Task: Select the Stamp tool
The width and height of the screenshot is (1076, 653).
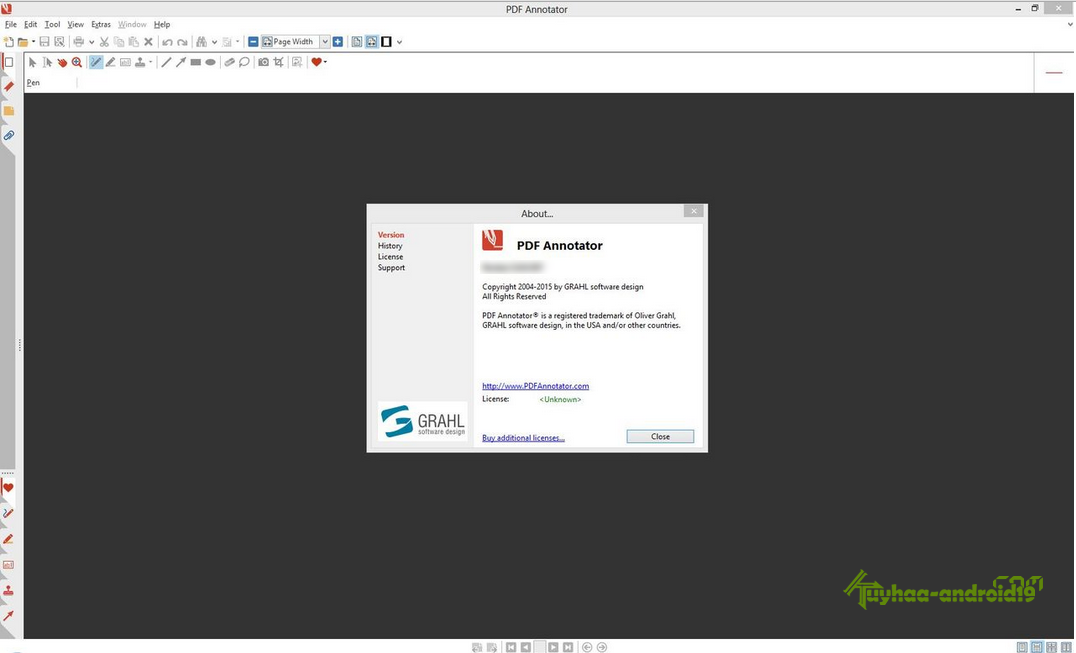Action: pos(140,62)
